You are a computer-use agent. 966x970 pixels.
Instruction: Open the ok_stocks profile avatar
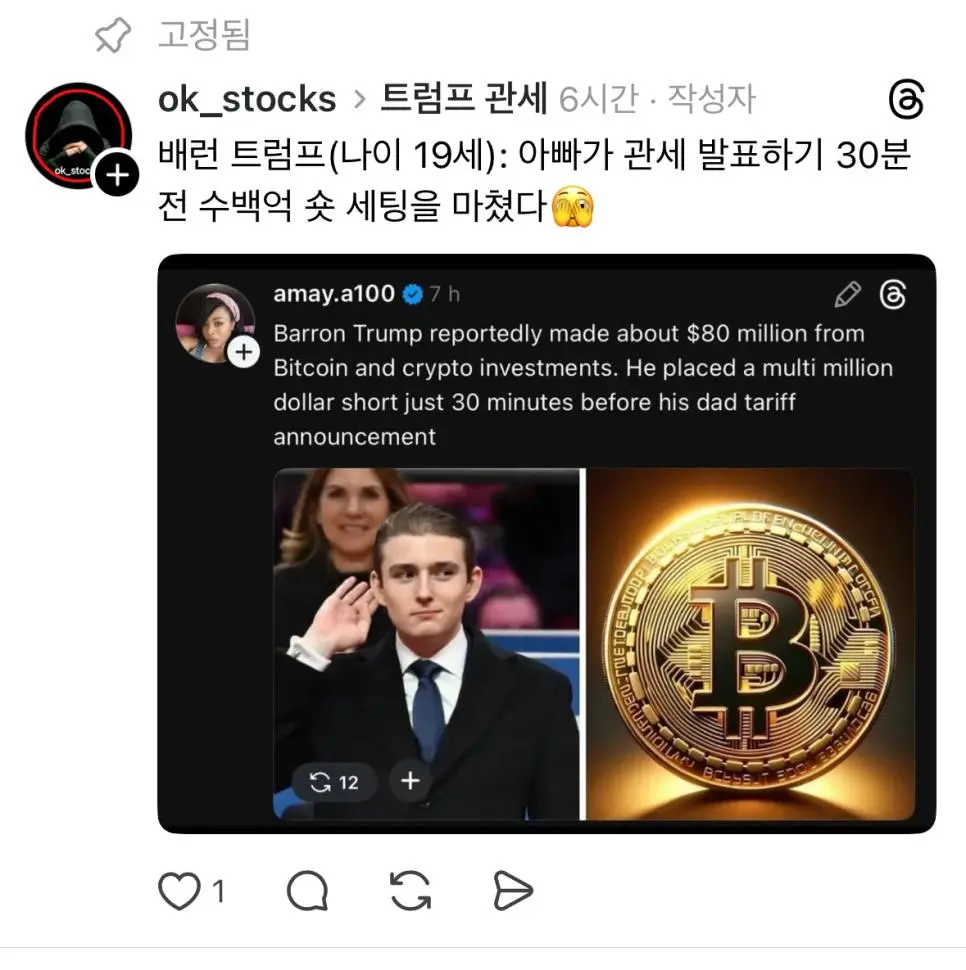[x=79, y=135]
